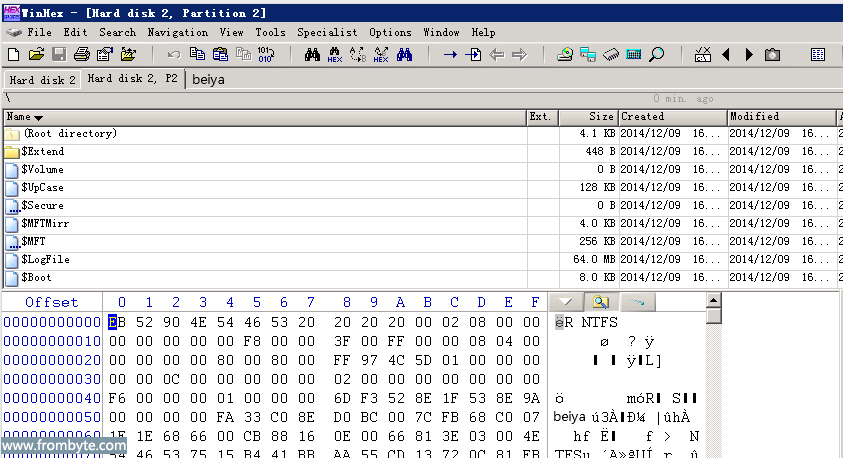Open the Calculator toolbar icon
Image resolution: width=843 pixels, height=458 pixels.
pos(633,54)
